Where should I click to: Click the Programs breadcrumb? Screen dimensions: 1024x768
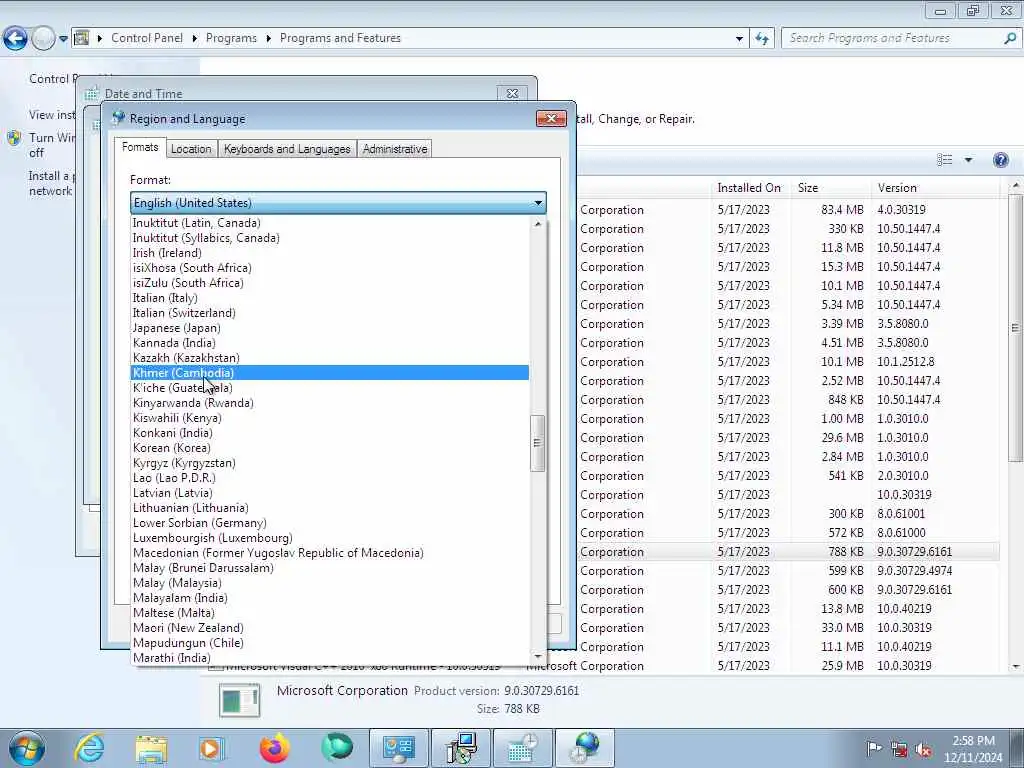231,38
